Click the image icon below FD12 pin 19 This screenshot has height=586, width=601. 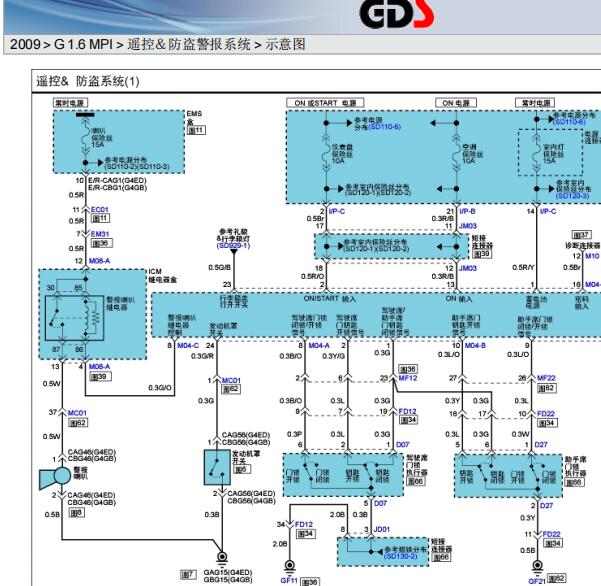[408, 420]
